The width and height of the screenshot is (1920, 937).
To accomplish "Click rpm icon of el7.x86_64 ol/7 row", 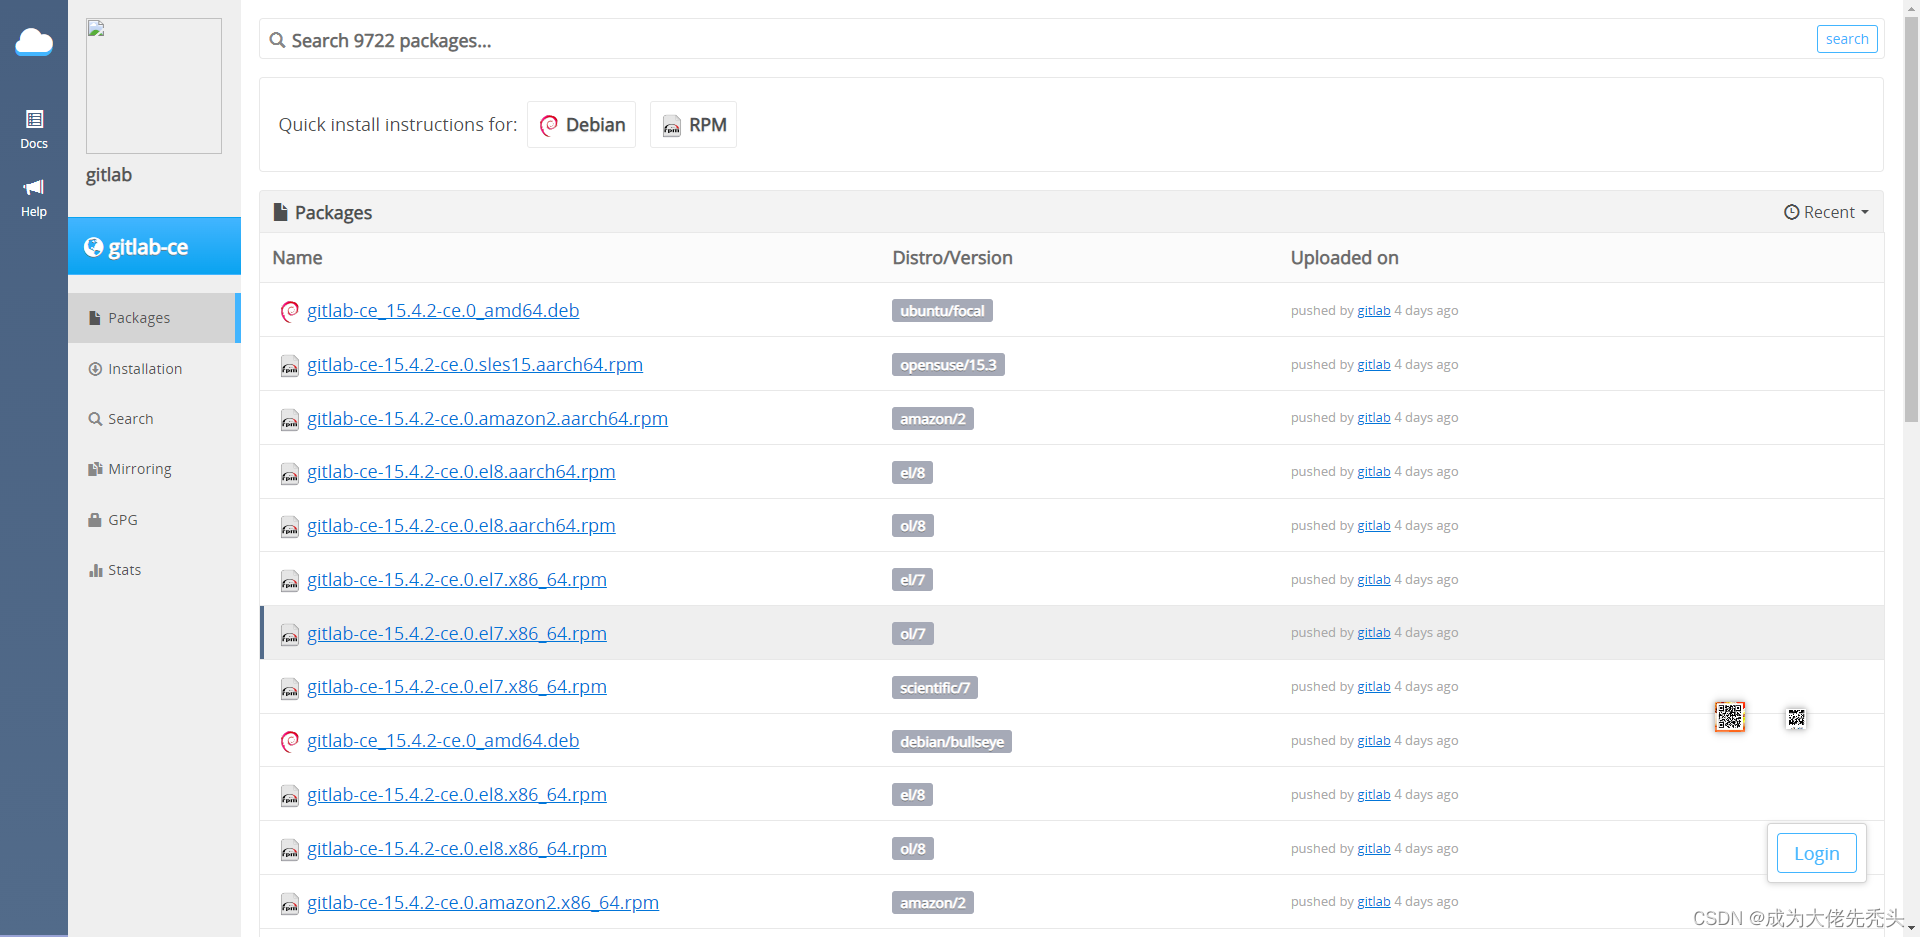I will [290, 634].
